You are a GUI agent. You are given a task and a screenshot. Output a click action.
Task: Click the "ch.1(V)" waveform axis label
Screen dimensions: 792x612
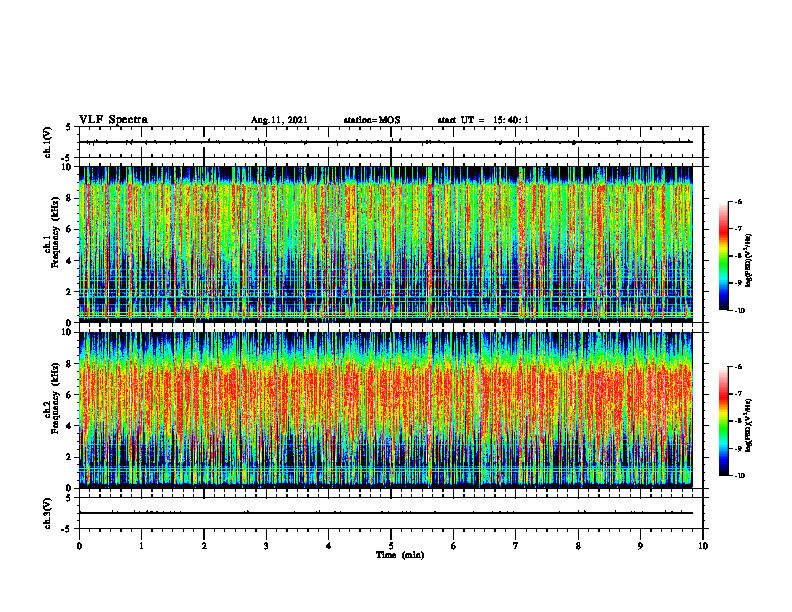pyautogui.click(x=48, y=142)
